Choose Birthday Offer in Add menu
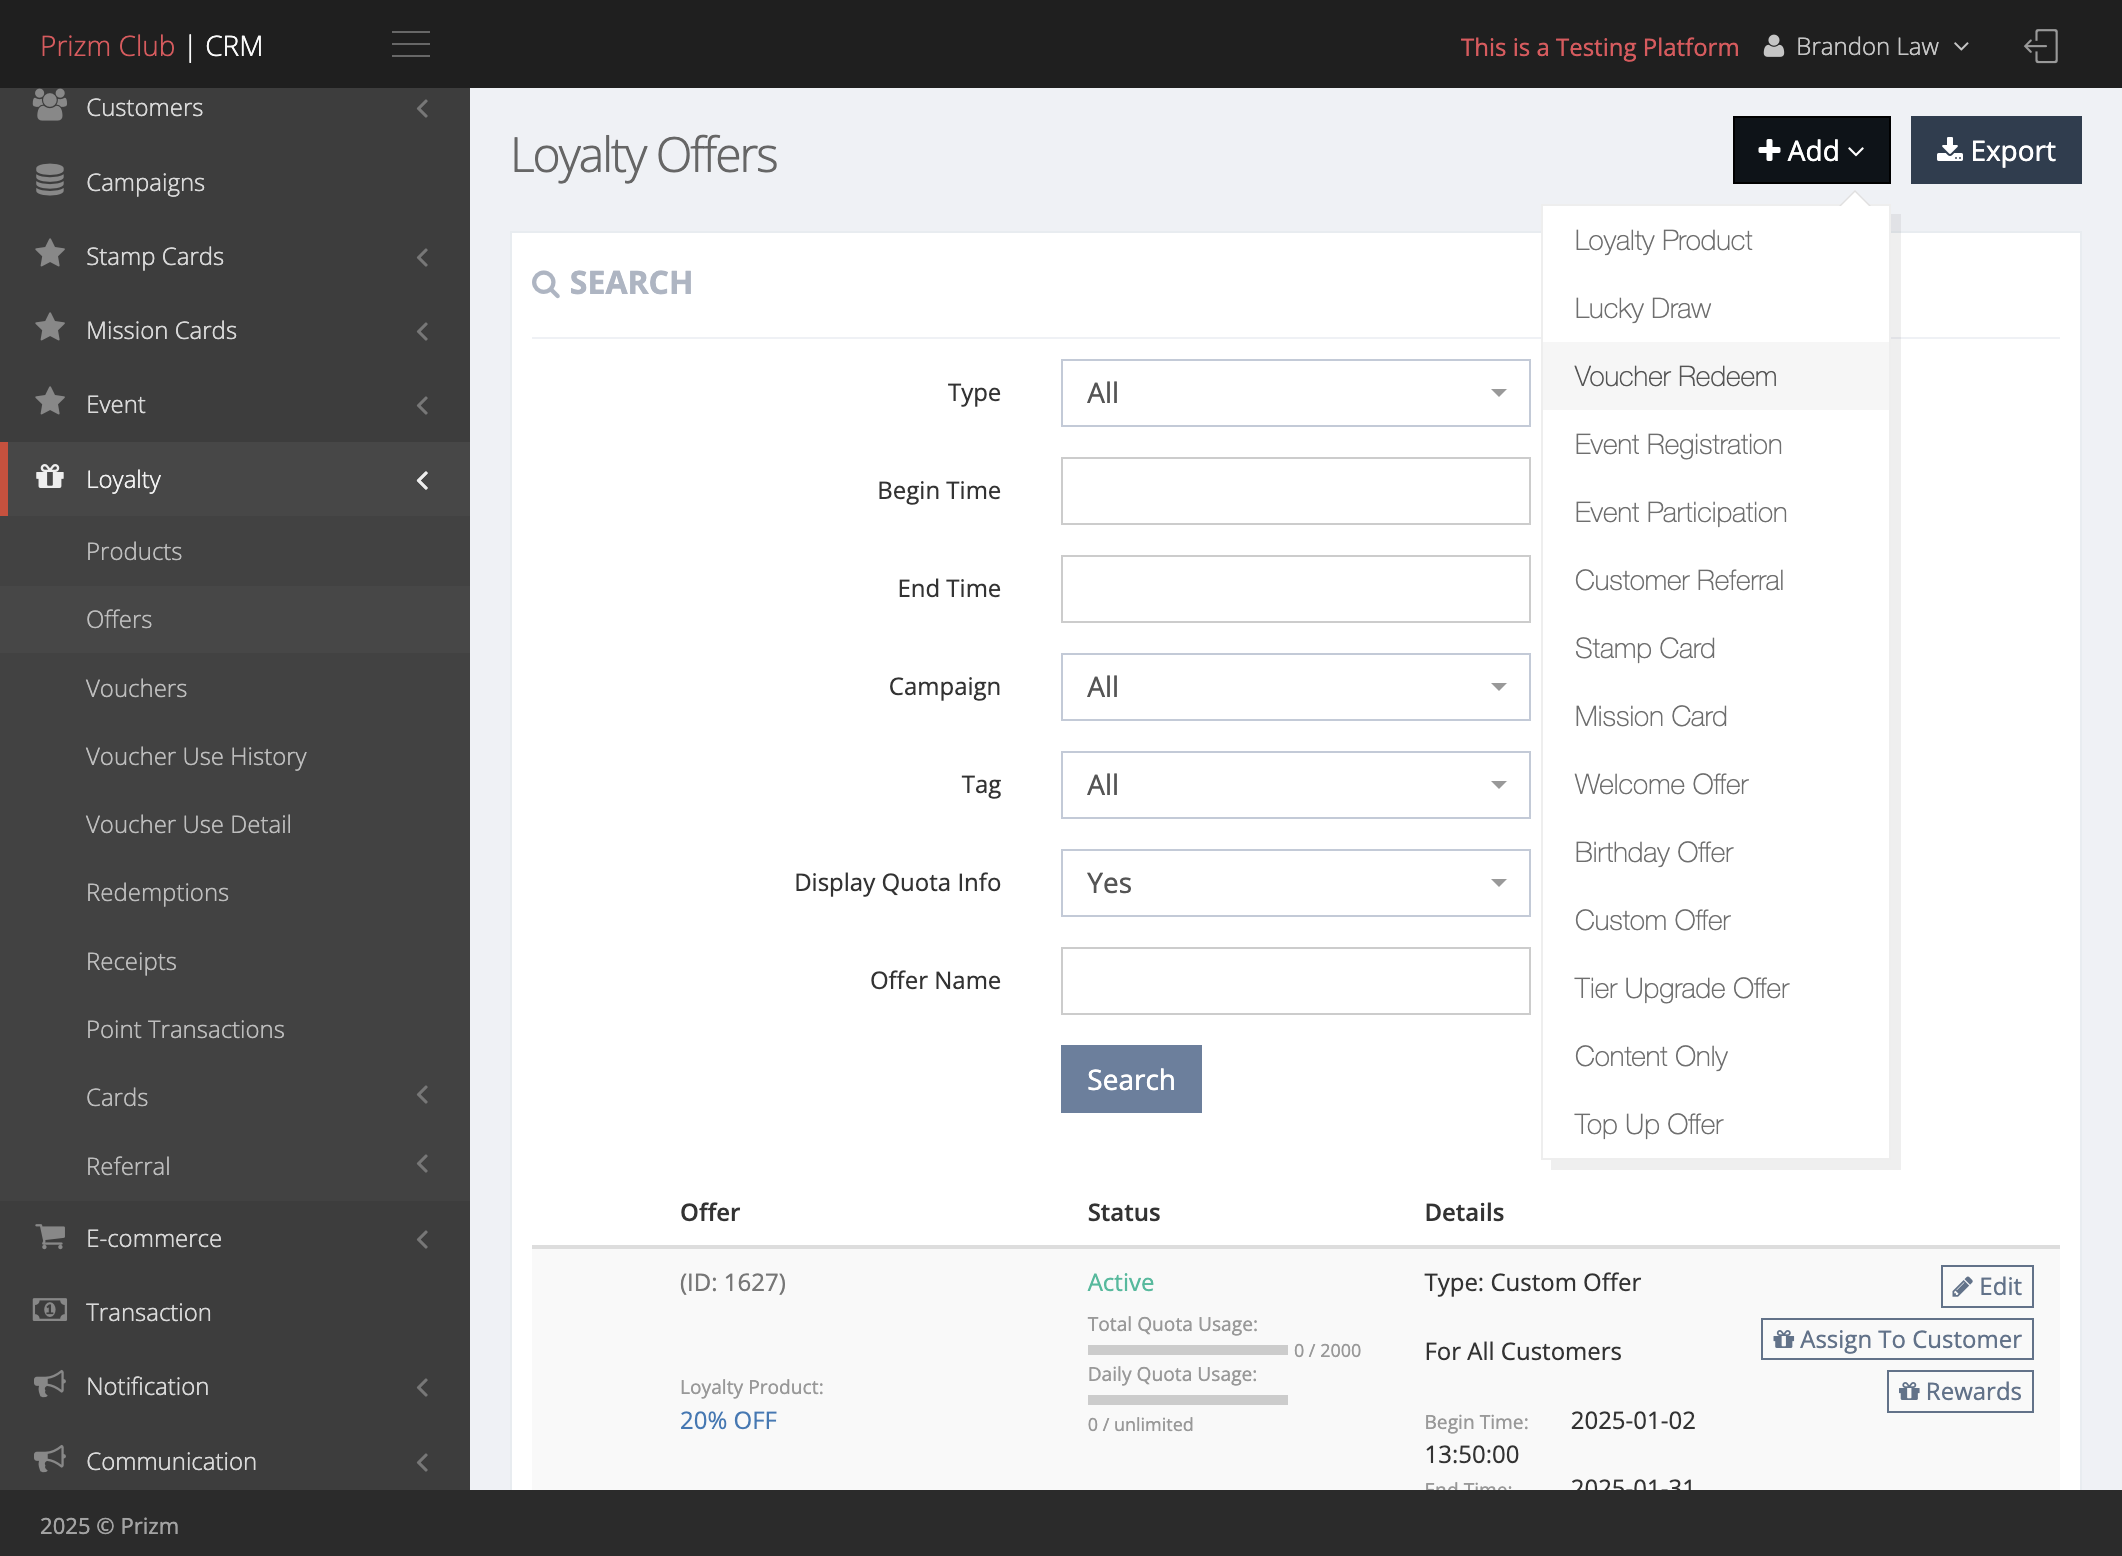This screenshot has height=1556, width=2122. coord(1715,852)
